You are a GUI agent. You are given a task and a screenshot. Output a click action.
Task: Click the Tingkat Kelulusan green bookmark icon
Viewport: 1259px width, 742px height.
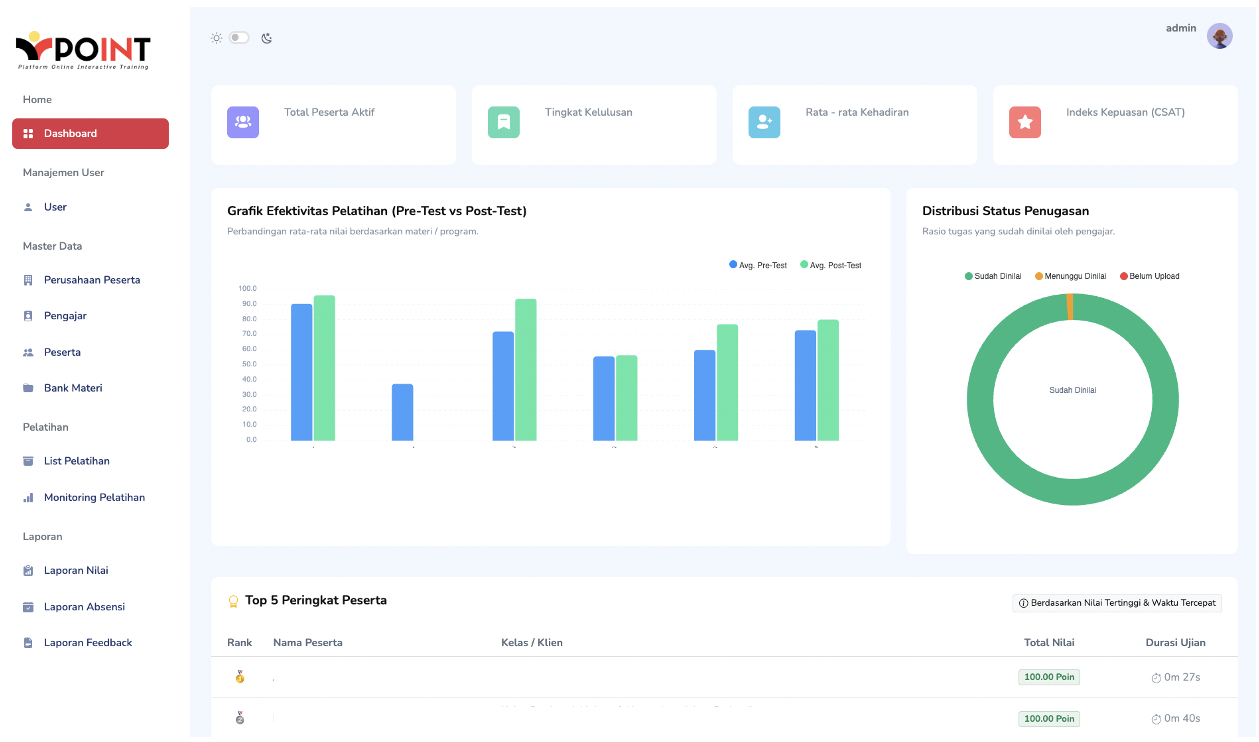click(x=504, y=122)
